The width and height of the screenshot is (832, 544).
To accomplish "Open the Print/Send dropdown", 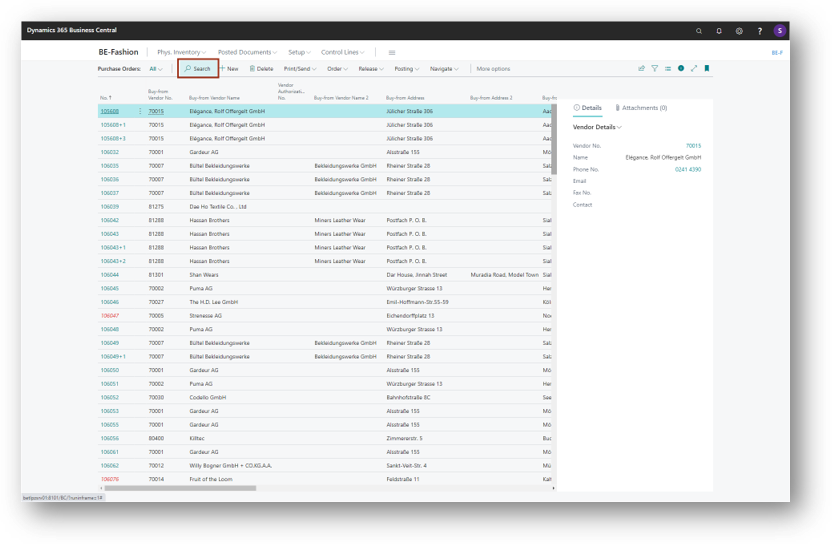I will click(300, 68).
